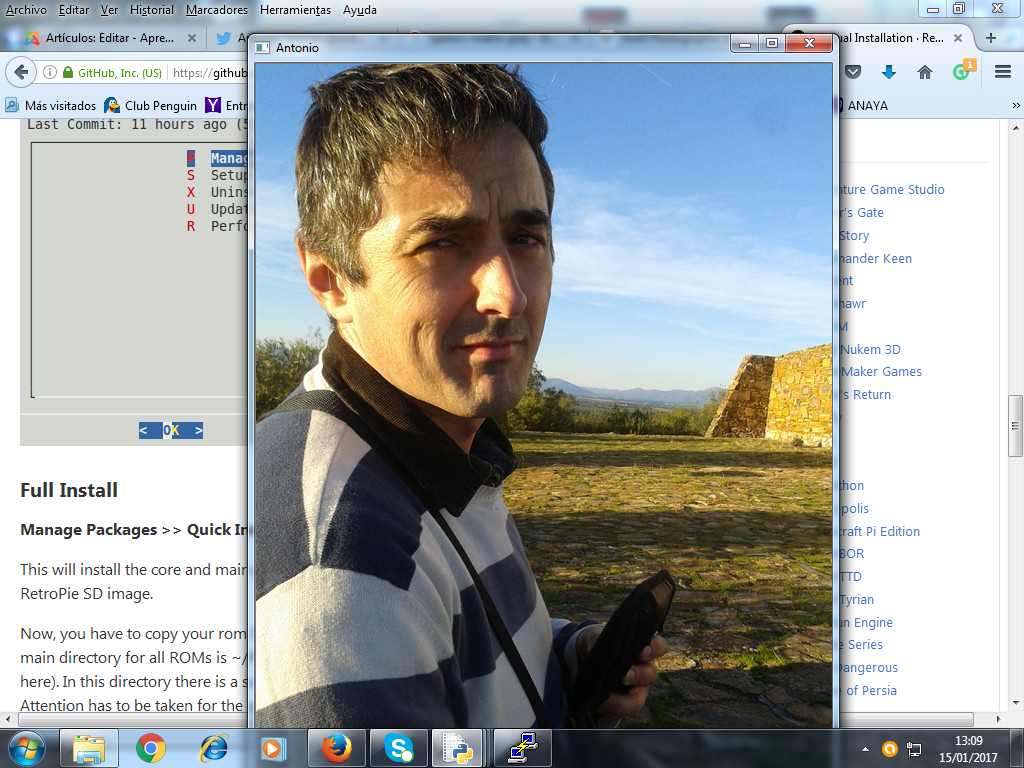Go back with the Firefox back arrow

(x=21, y=72)
